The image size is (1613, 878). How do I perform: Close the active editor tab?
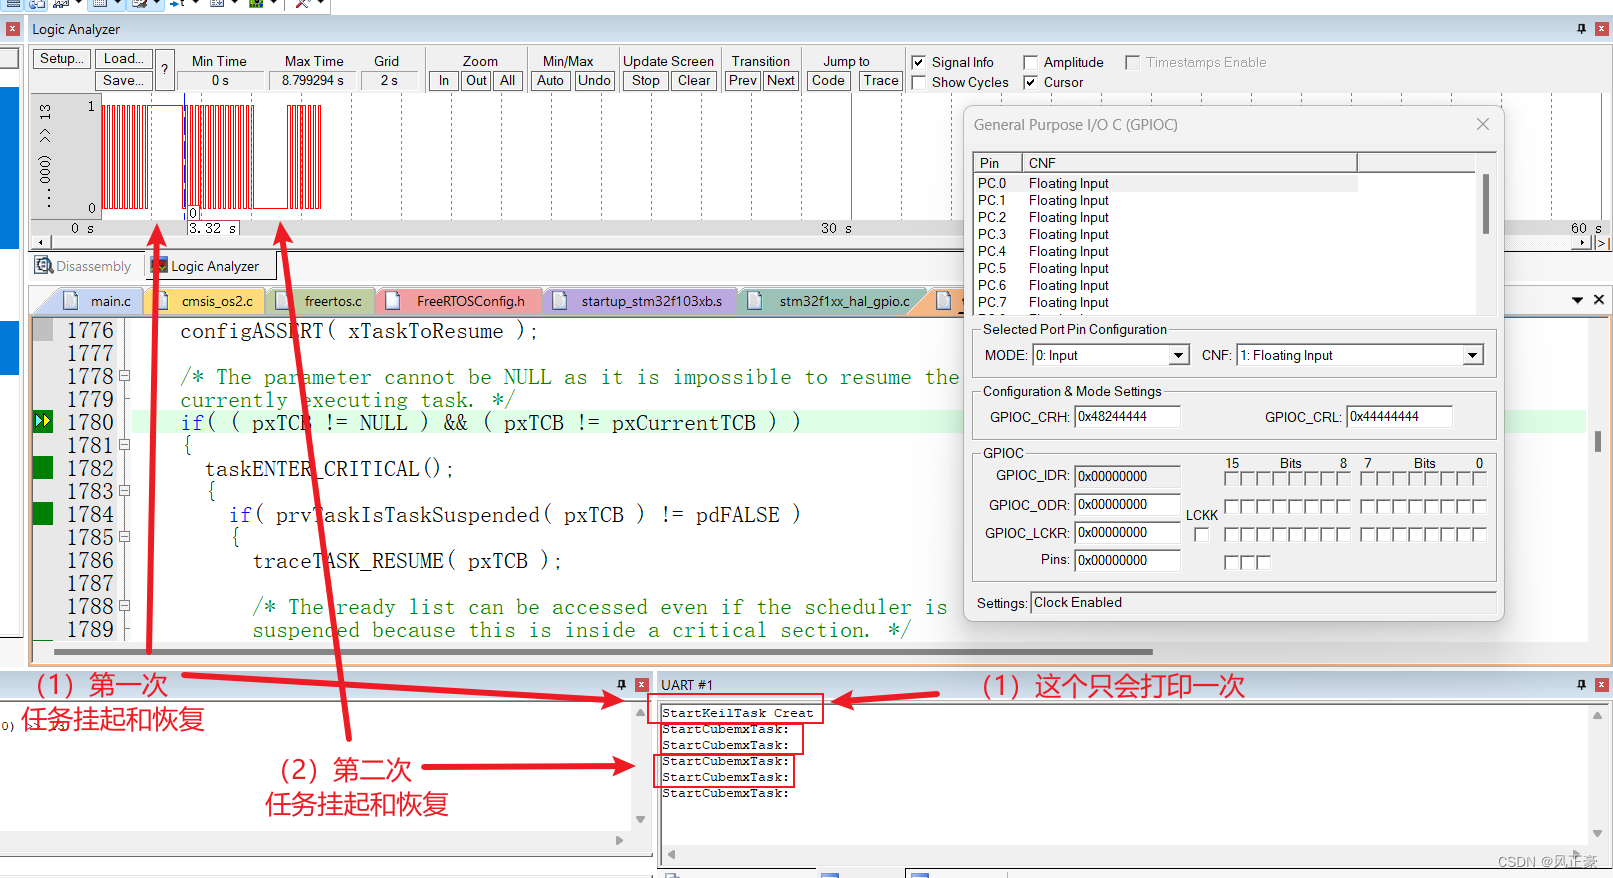(1599, 300)
